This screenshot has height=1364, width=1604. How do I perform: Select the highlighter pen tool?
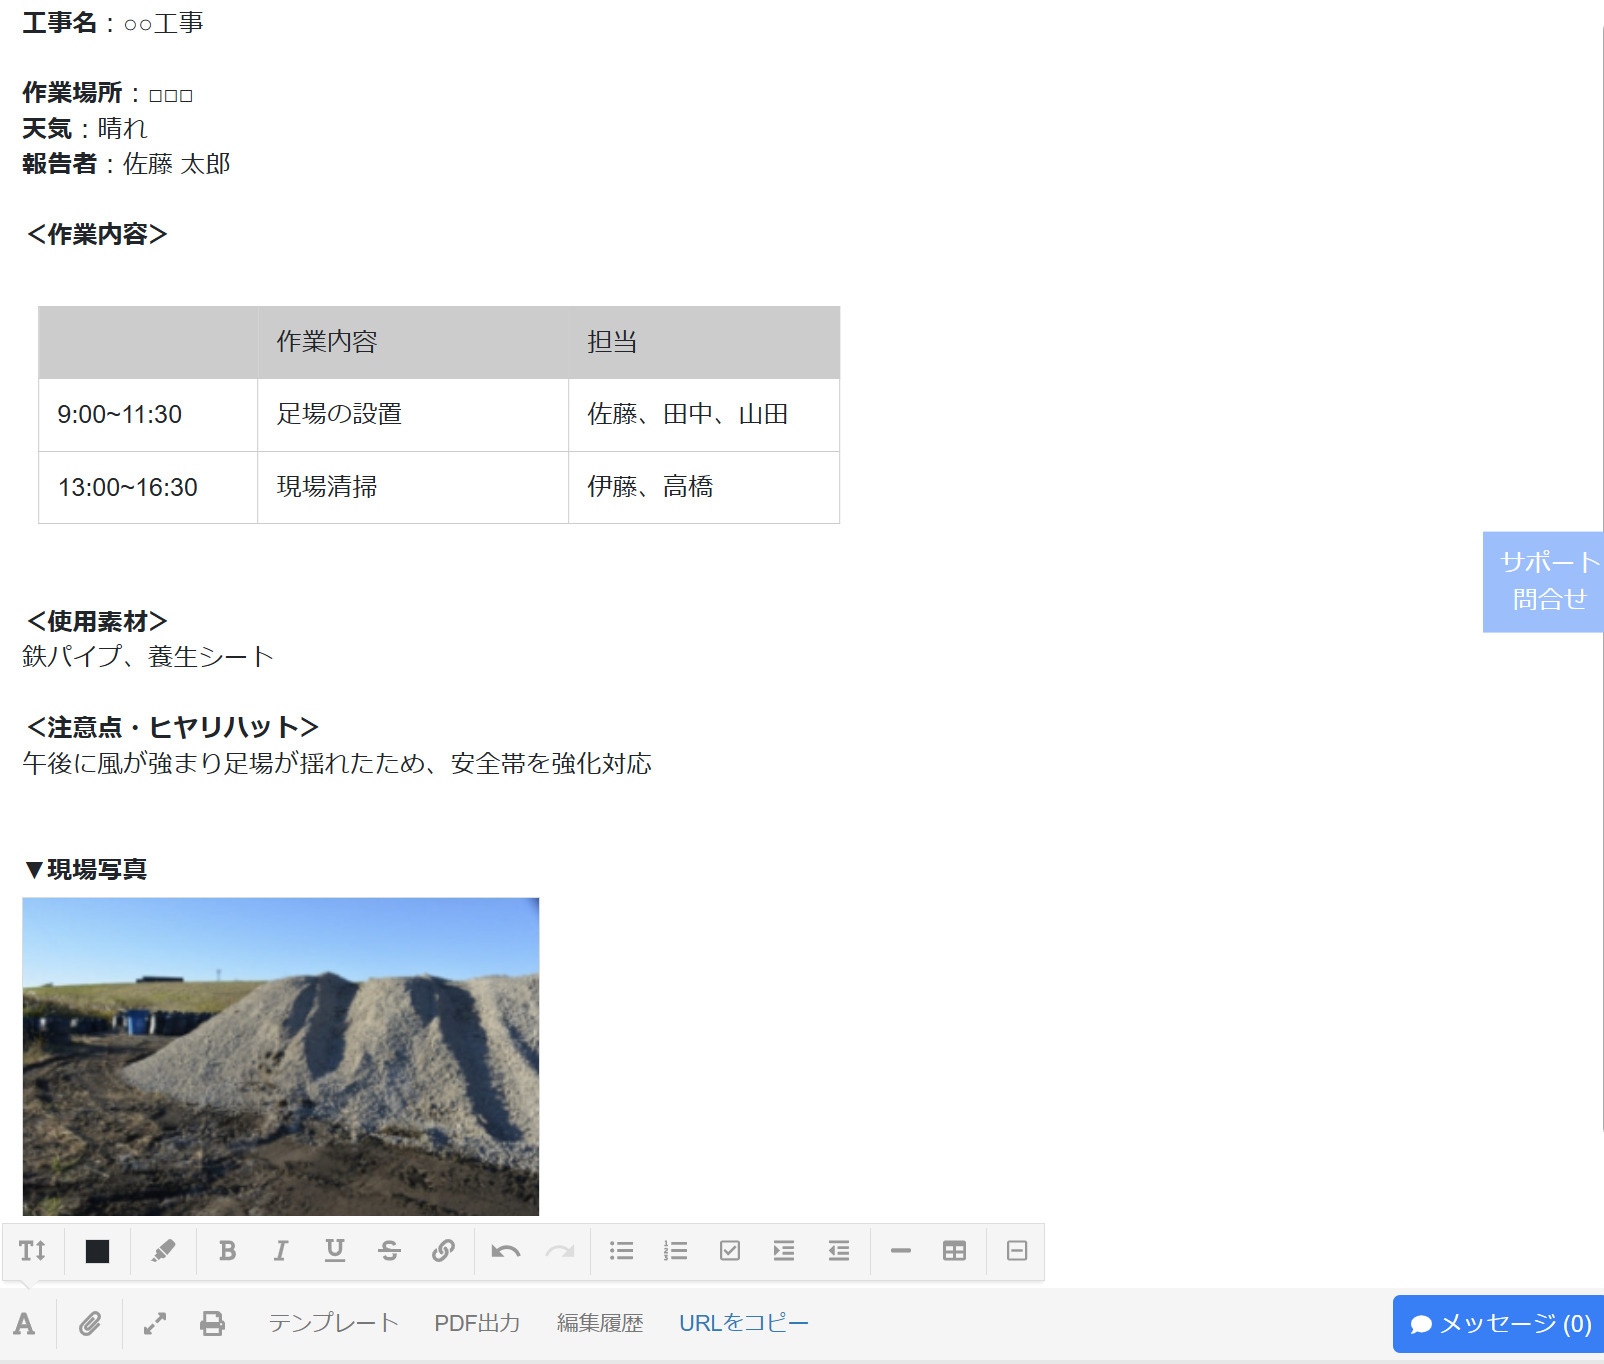coord(163,1250)
